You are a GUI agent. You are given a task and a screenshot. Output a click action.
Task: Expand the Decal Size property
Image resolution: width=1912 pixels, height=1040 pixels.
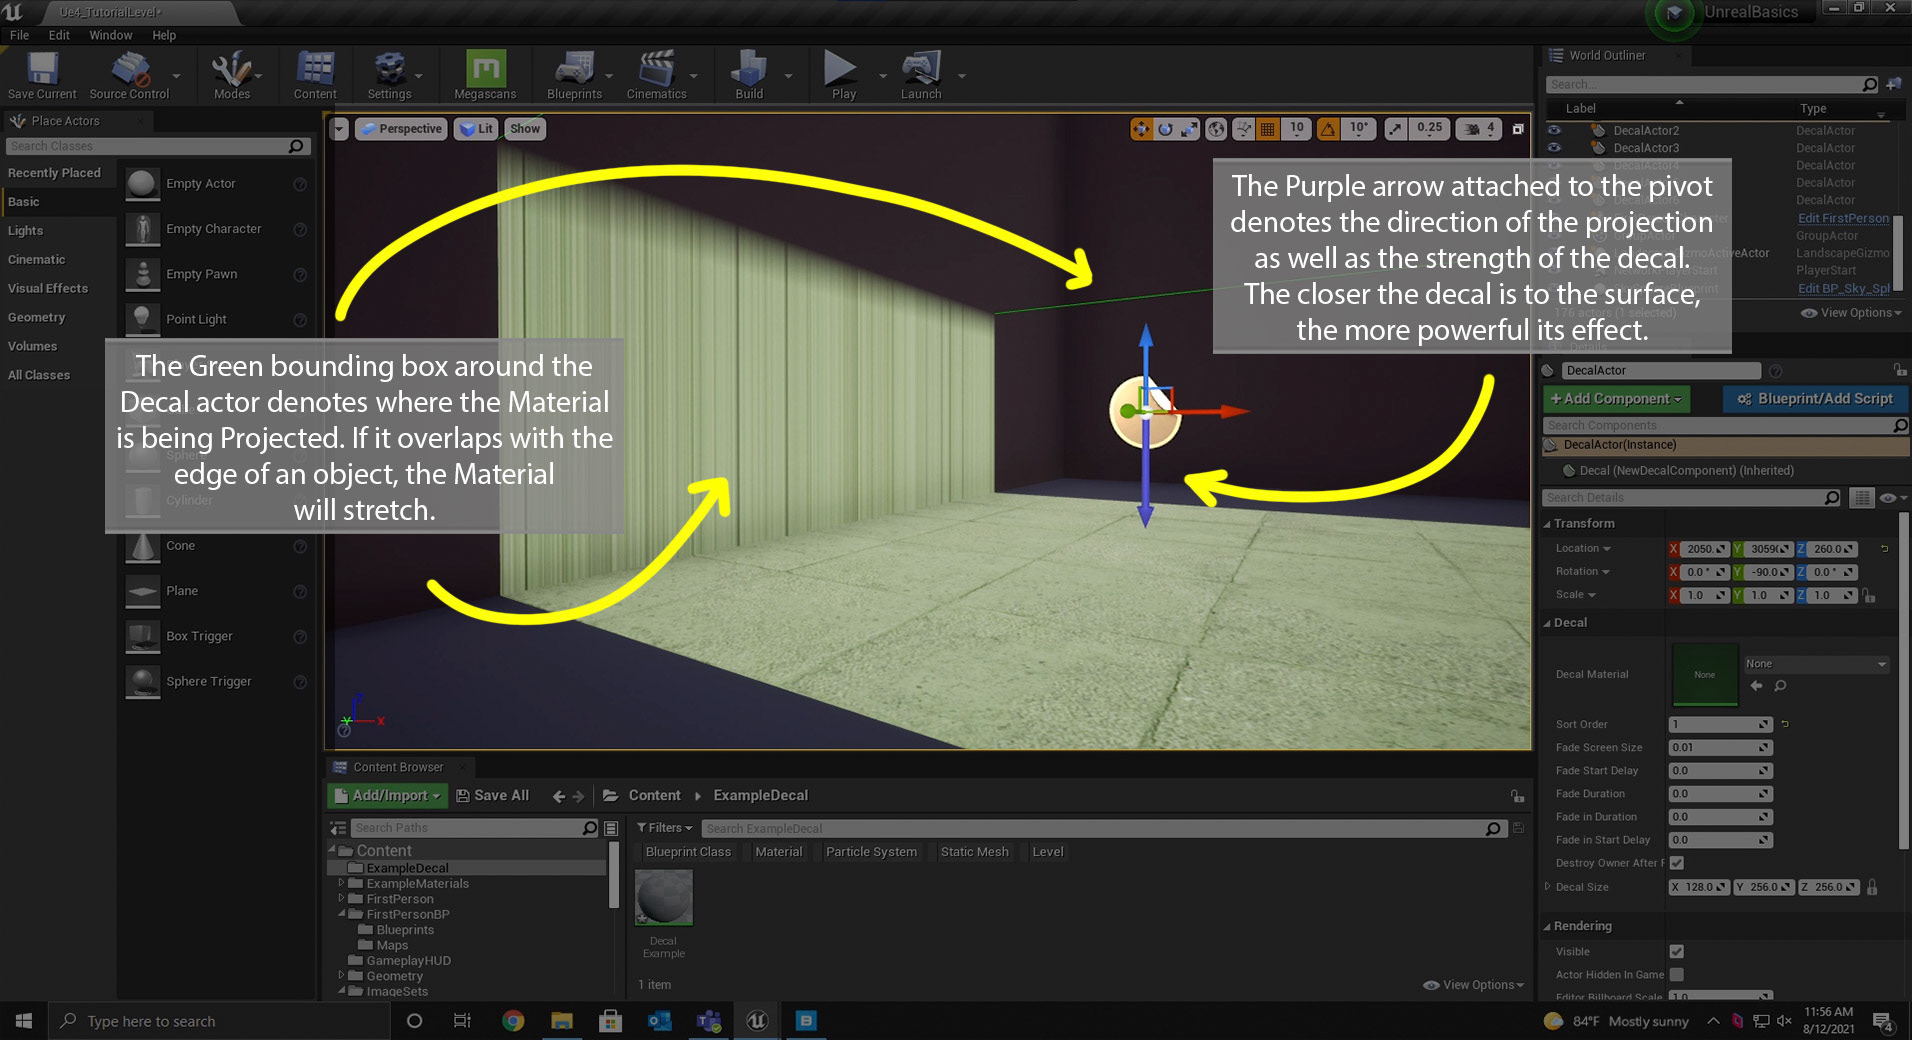(x=1548, y=886)
